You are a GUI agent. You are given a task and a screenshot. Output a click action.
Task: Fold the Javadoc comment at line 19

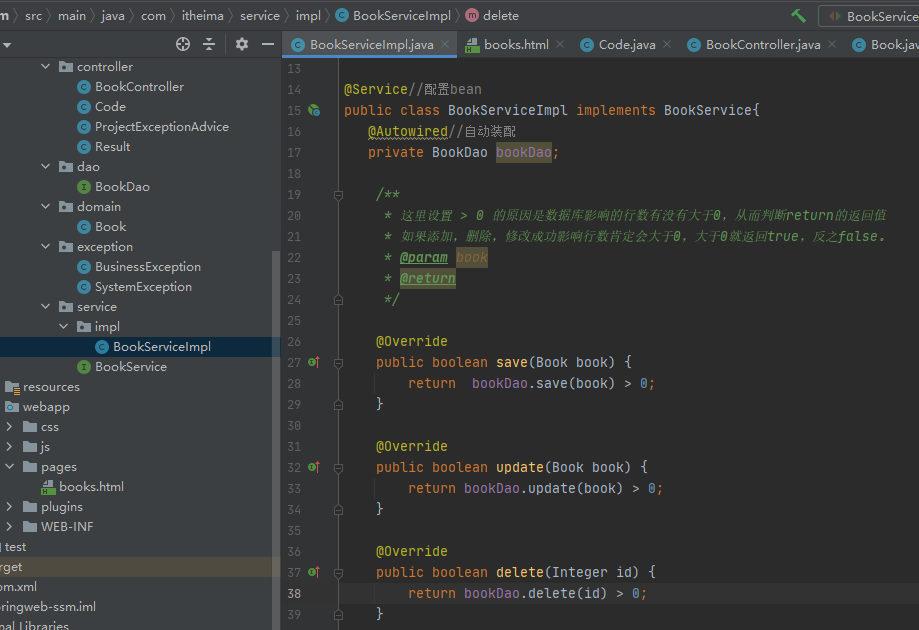pyautogui.click(x=338, y=195)
